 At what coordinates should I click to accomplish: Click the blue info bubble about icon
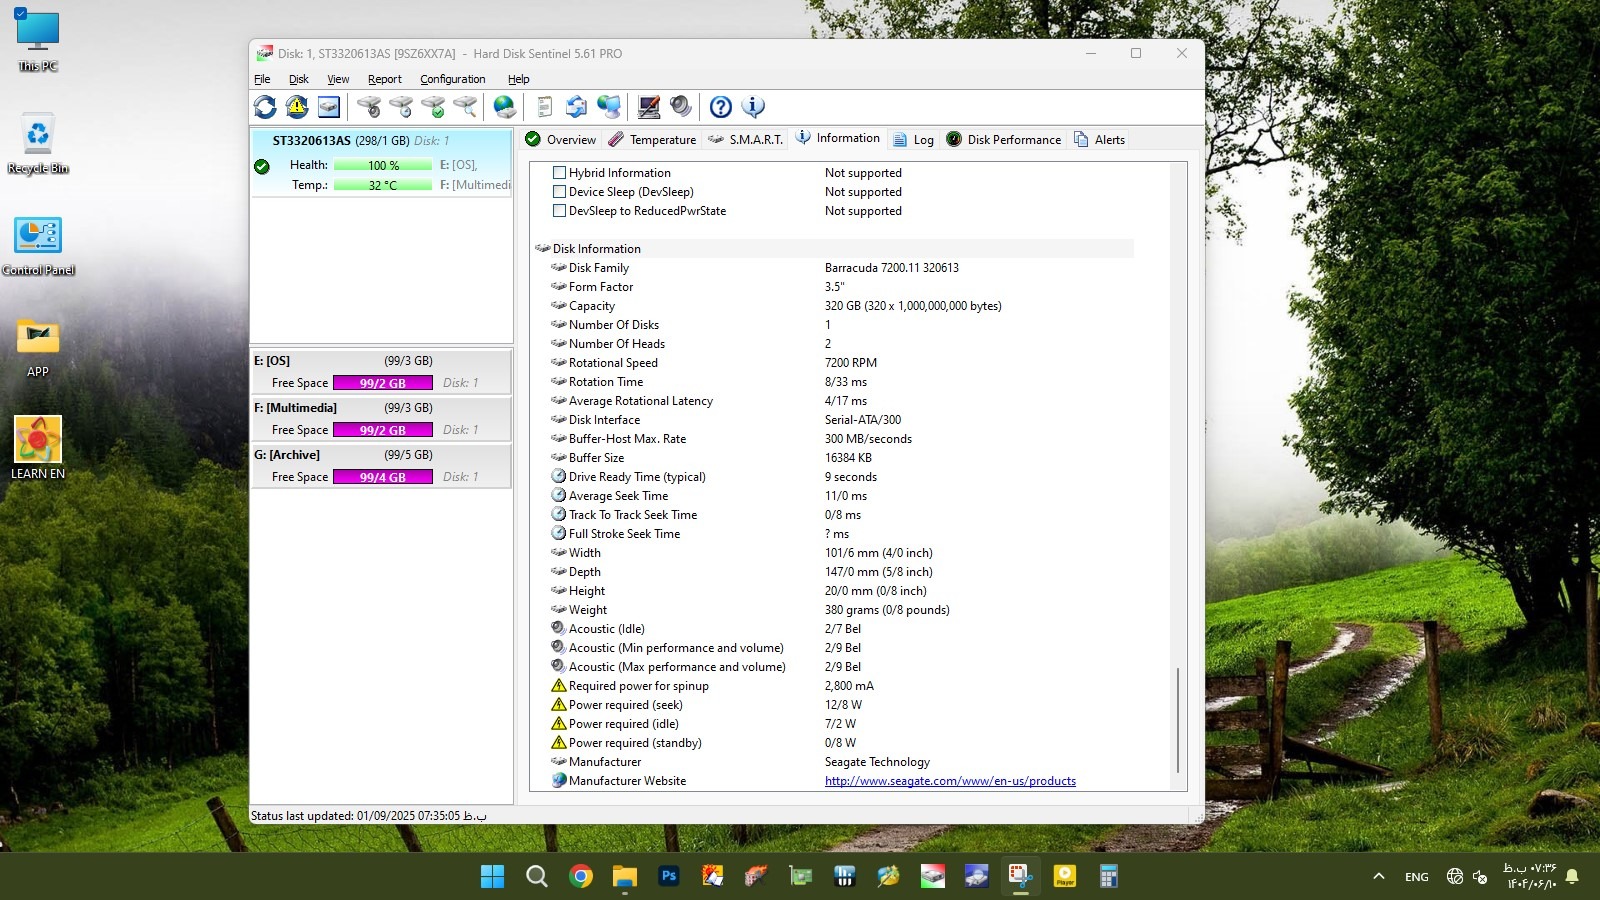tap(753, 107)
